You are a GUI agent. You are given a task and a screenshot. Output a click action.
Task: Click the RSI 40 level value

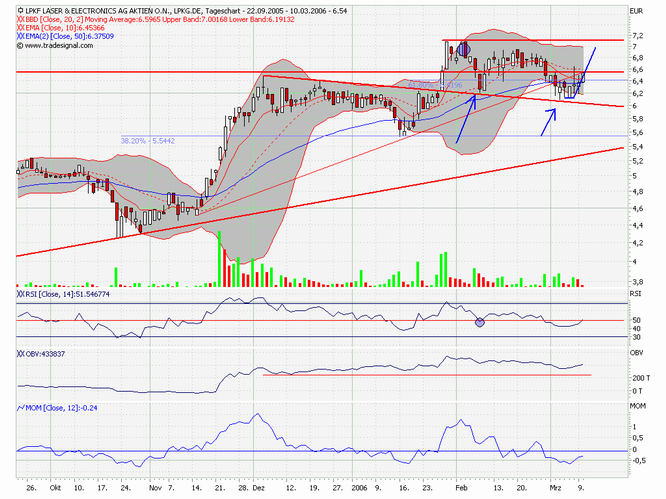(636, 329)
